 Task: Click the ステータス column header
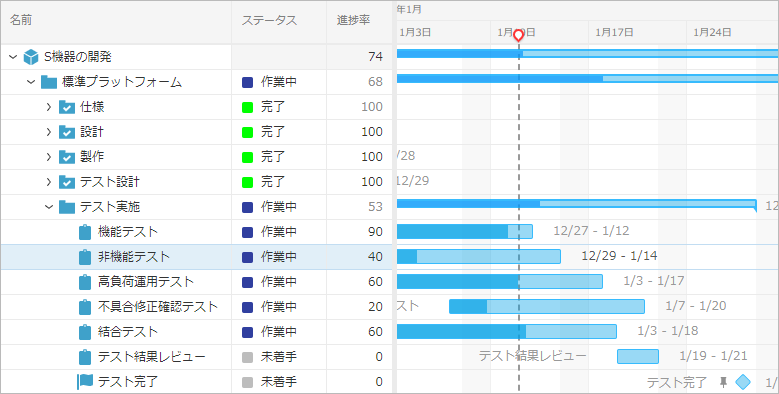pos(269,21)
